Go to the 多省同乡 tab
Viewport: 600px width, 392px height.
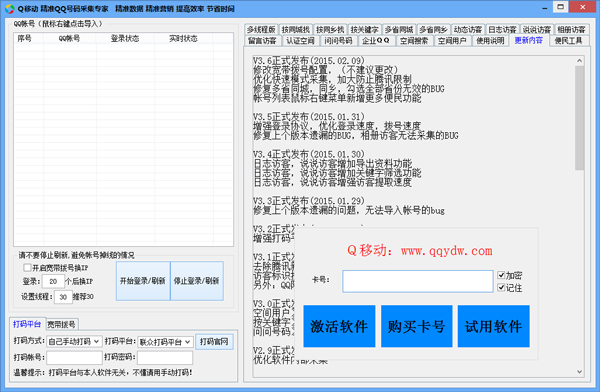(x=433, y=29)
